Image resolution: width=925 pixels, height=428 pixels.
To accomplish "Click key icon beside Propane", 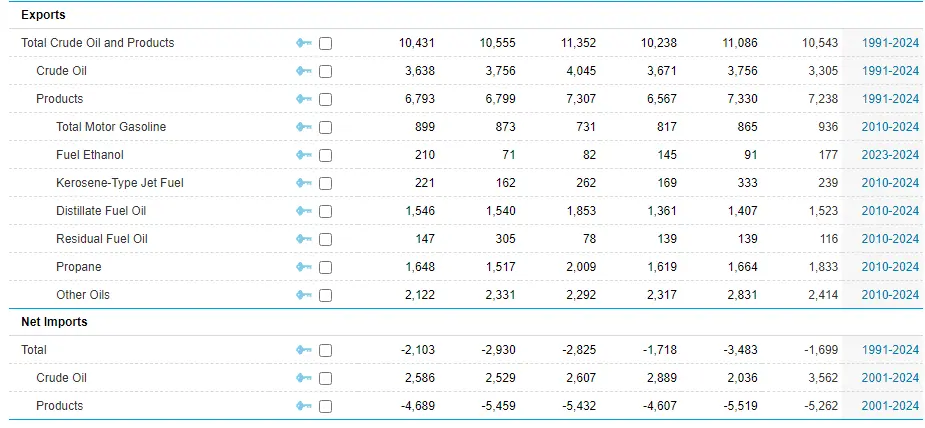I will click(x=304, y=267).
